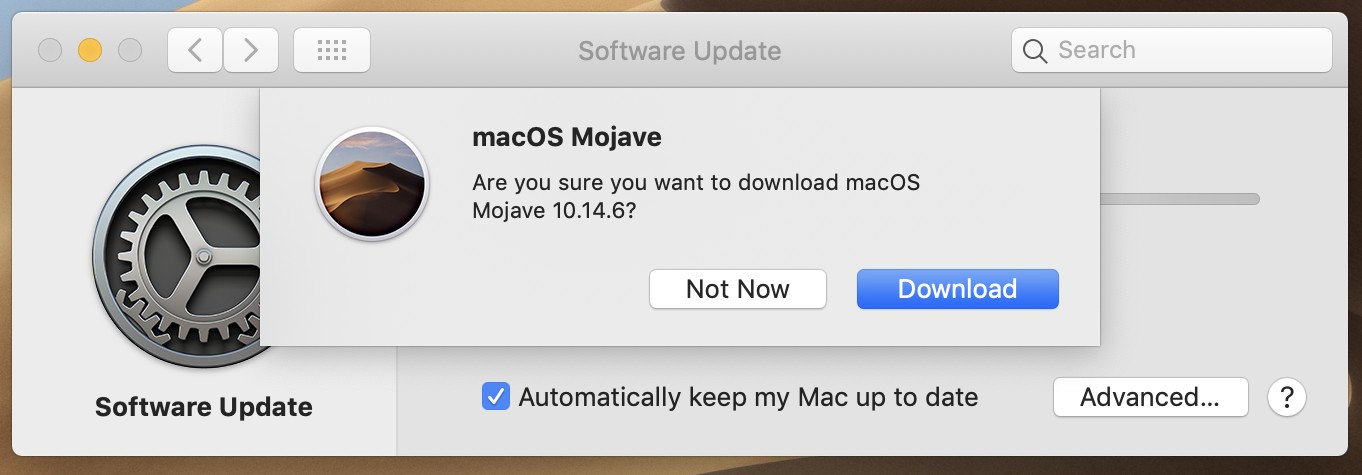Click the leftmost gray close window button
Screen dimensions: 1362x475
coord(50,50)
